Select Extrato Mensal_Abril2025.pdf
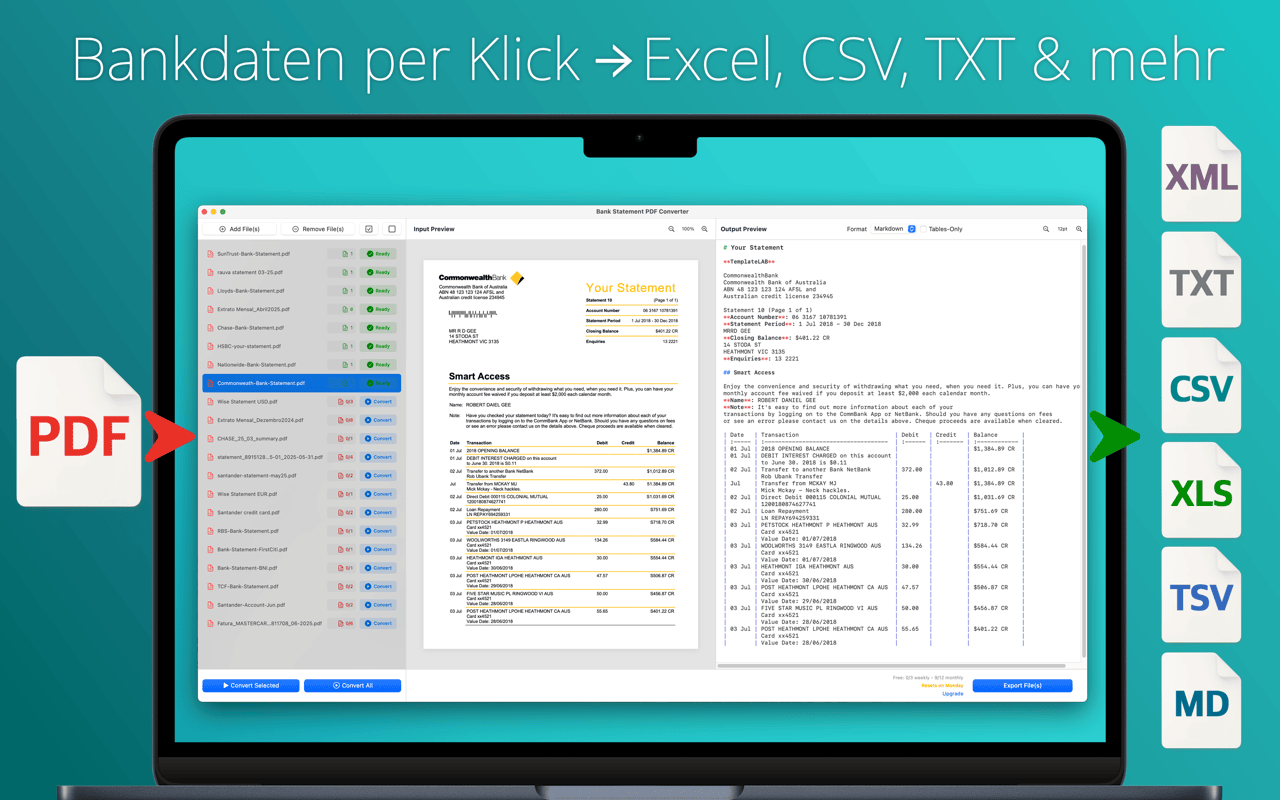The height and width of the screenshot is (800, 1280). click(x=302, y=309)
